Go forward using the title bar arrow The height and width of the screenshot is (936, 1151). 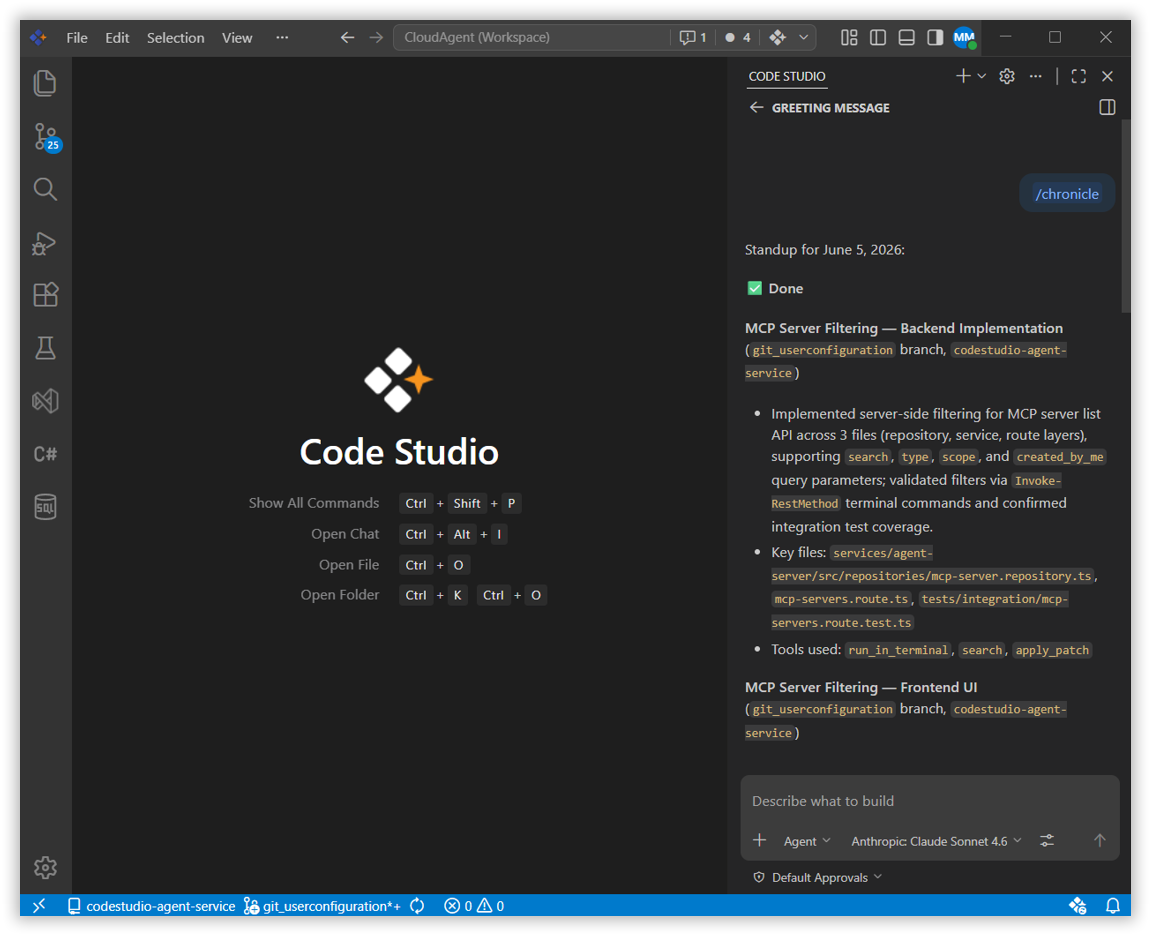tap(376, 37)
